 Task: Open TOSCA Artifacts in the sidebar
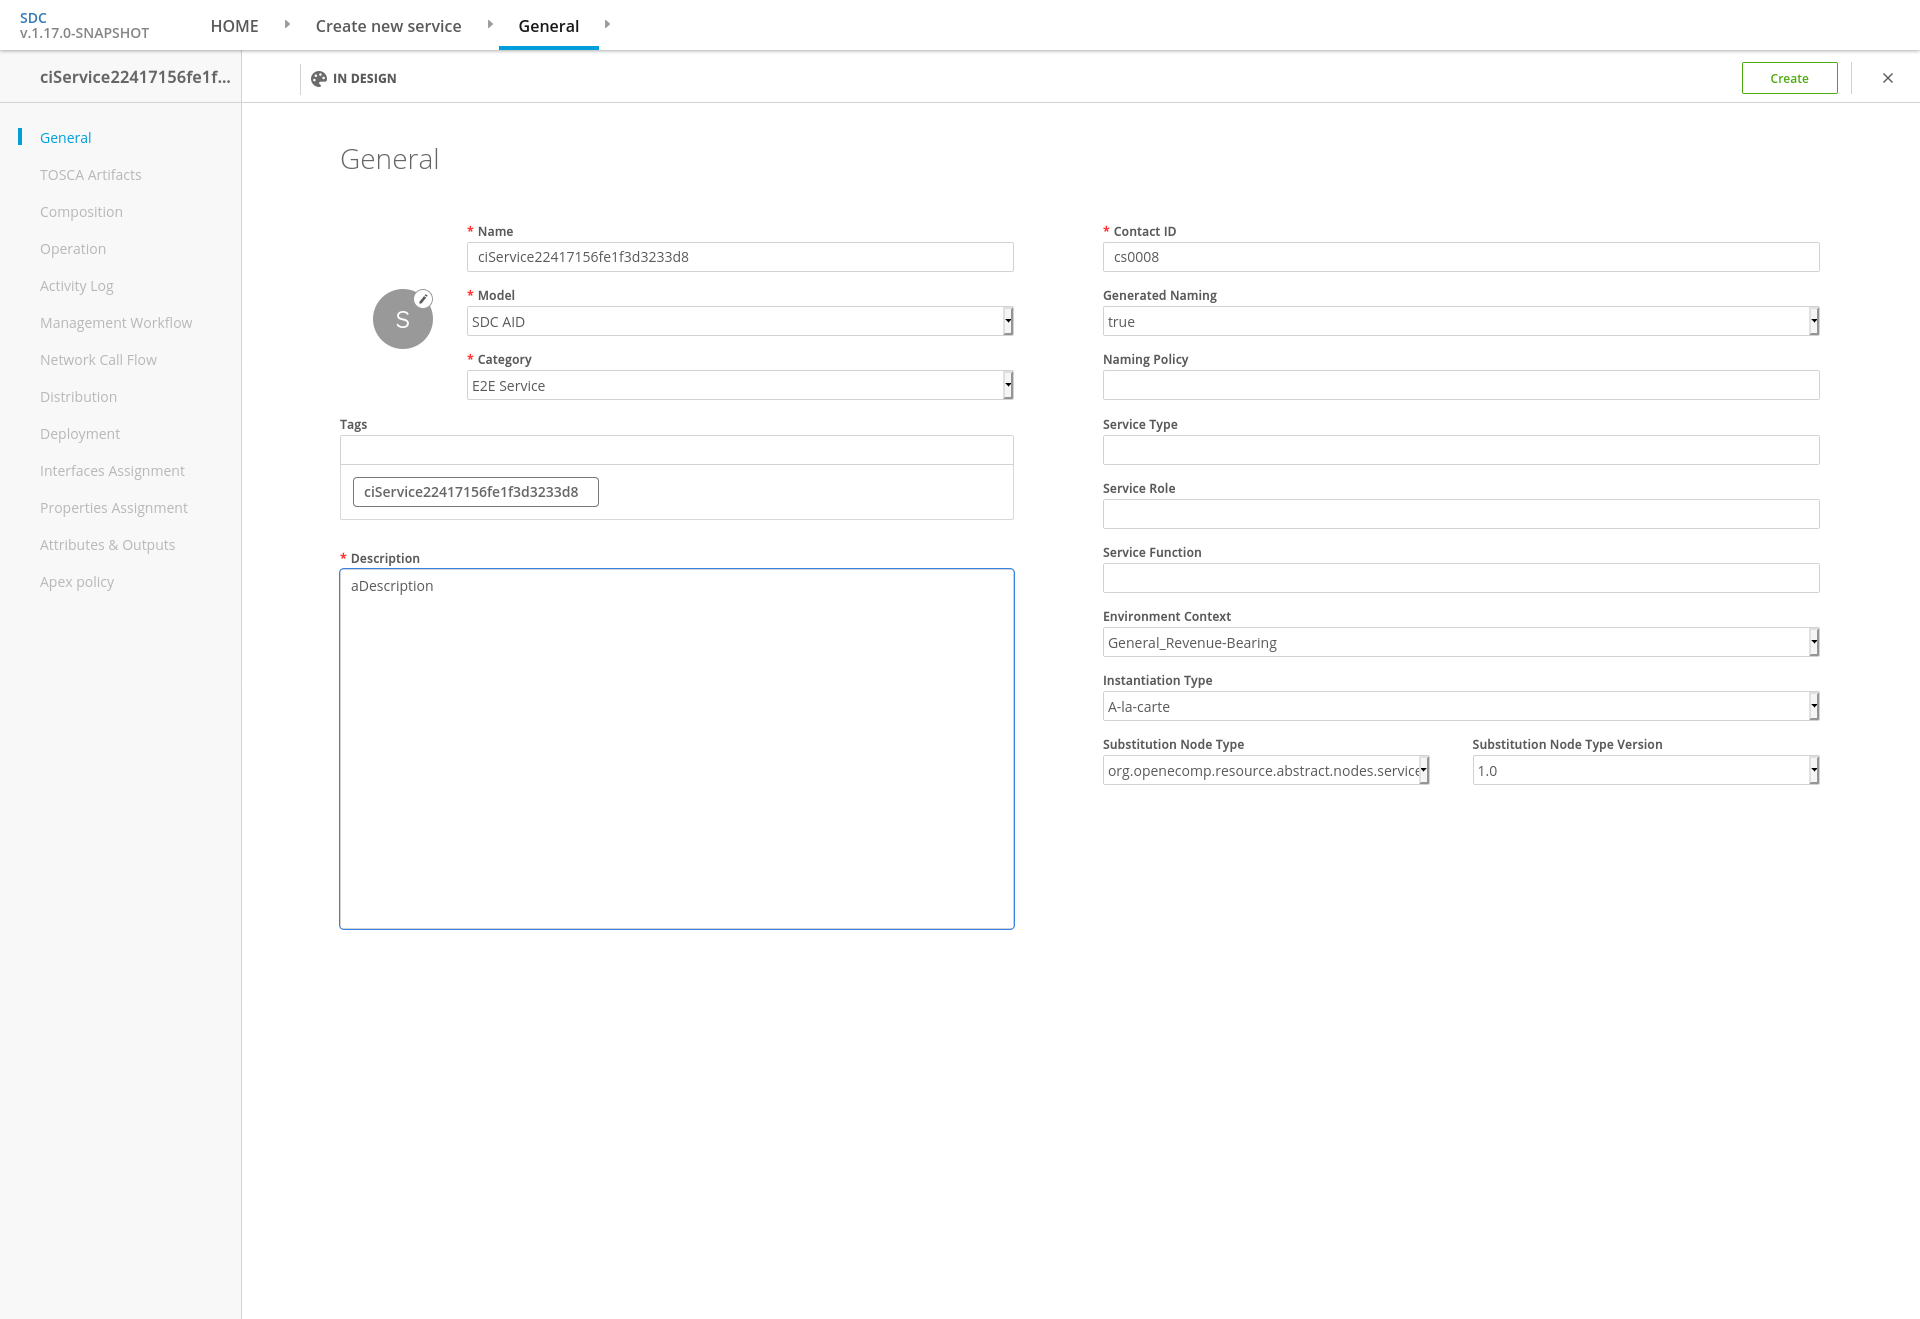(90, 175)
